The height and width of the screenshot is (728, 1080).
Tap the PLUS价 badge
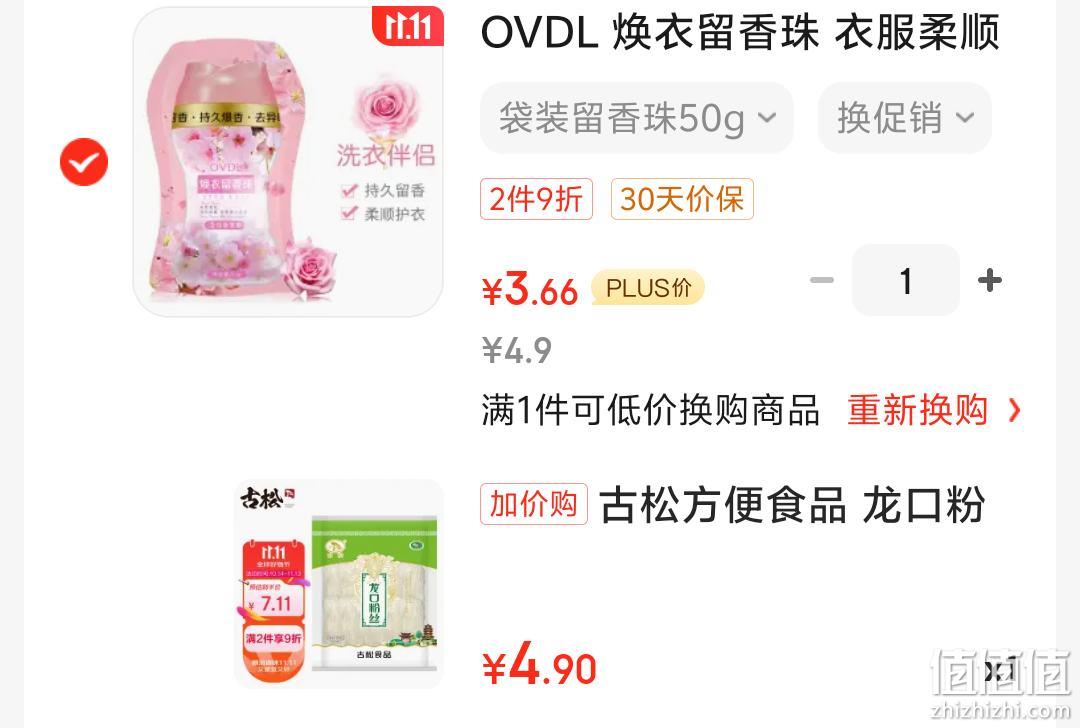[x=648, y=288]
